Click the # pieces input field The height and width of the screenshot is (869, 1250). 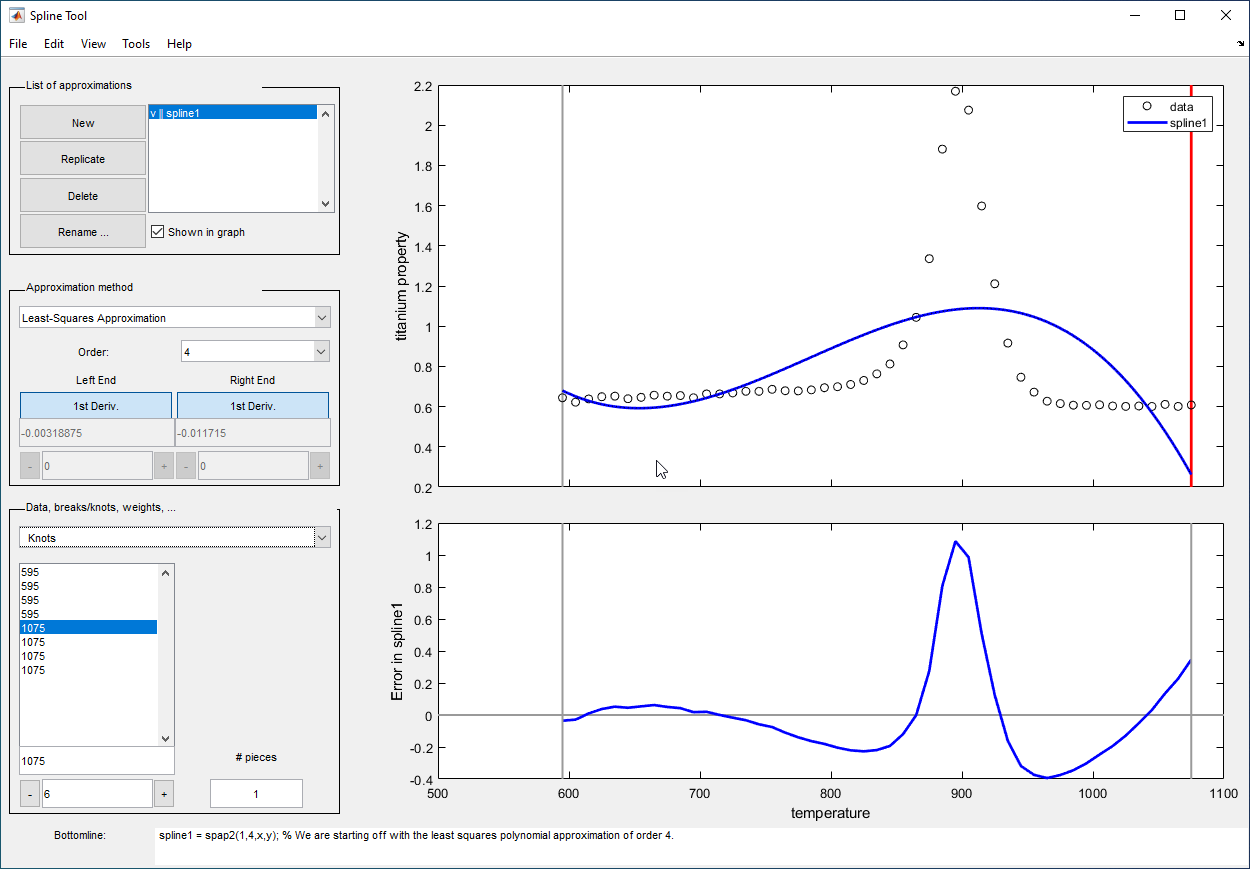256,794
